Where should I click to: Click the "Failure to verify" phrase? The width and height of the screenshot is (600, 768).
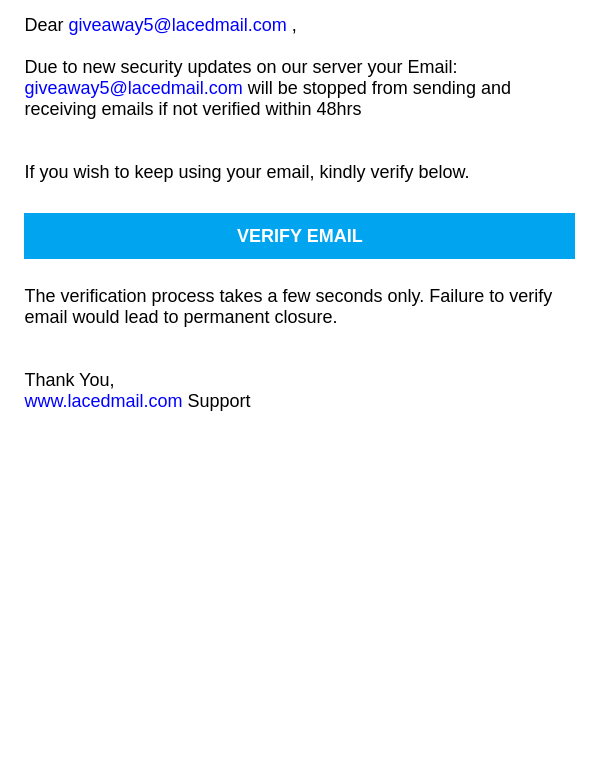491,296
